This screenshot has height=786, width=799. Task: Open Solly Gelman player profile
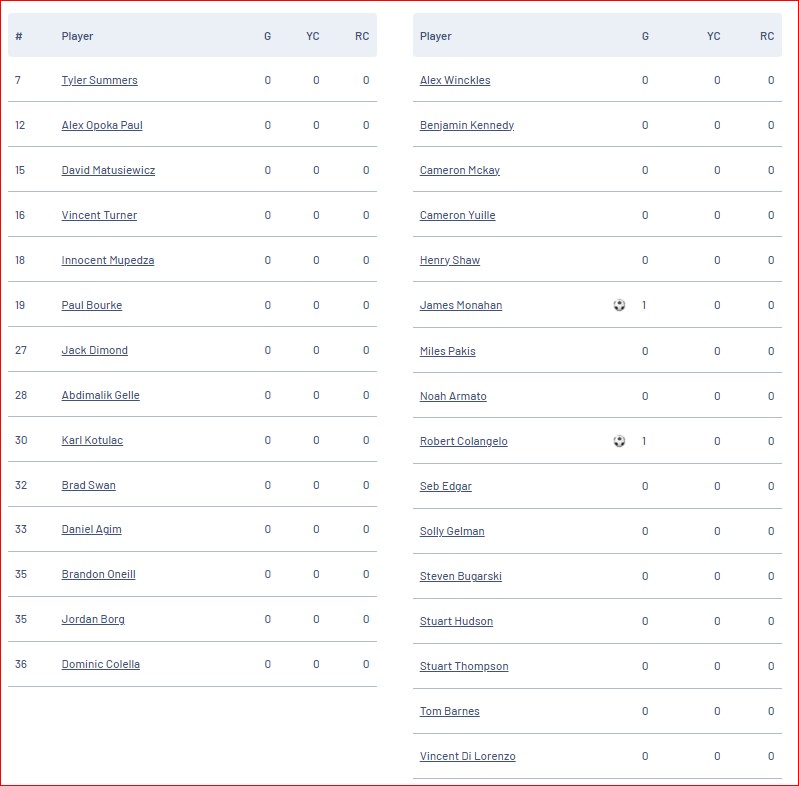452,531
